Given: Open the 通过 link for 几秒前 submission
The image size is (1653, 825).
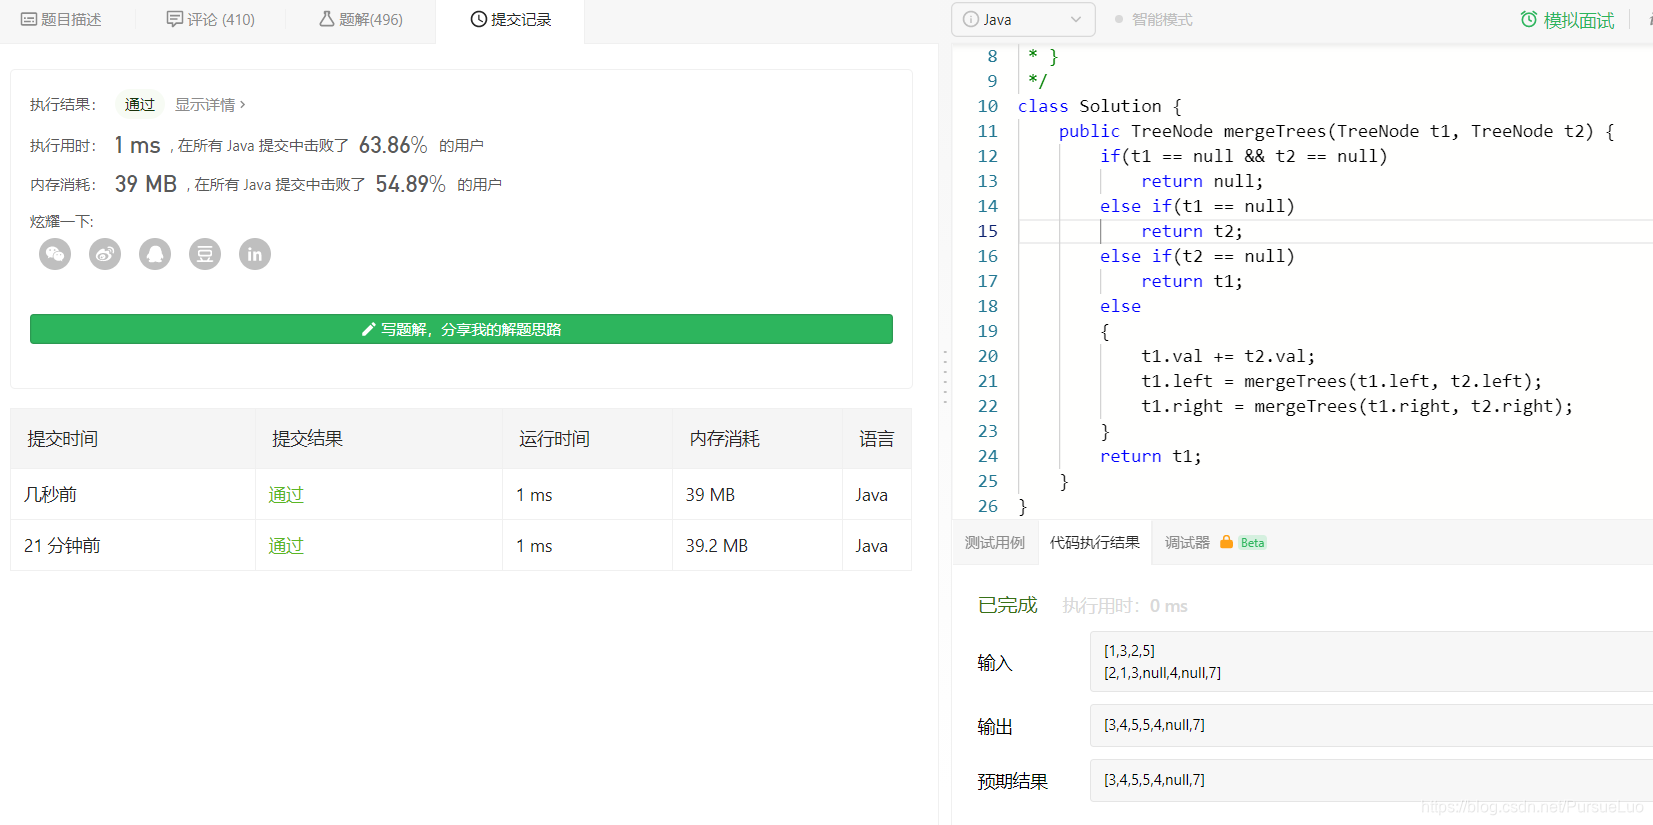Looking at the screenshot, I should coord(286,495).
